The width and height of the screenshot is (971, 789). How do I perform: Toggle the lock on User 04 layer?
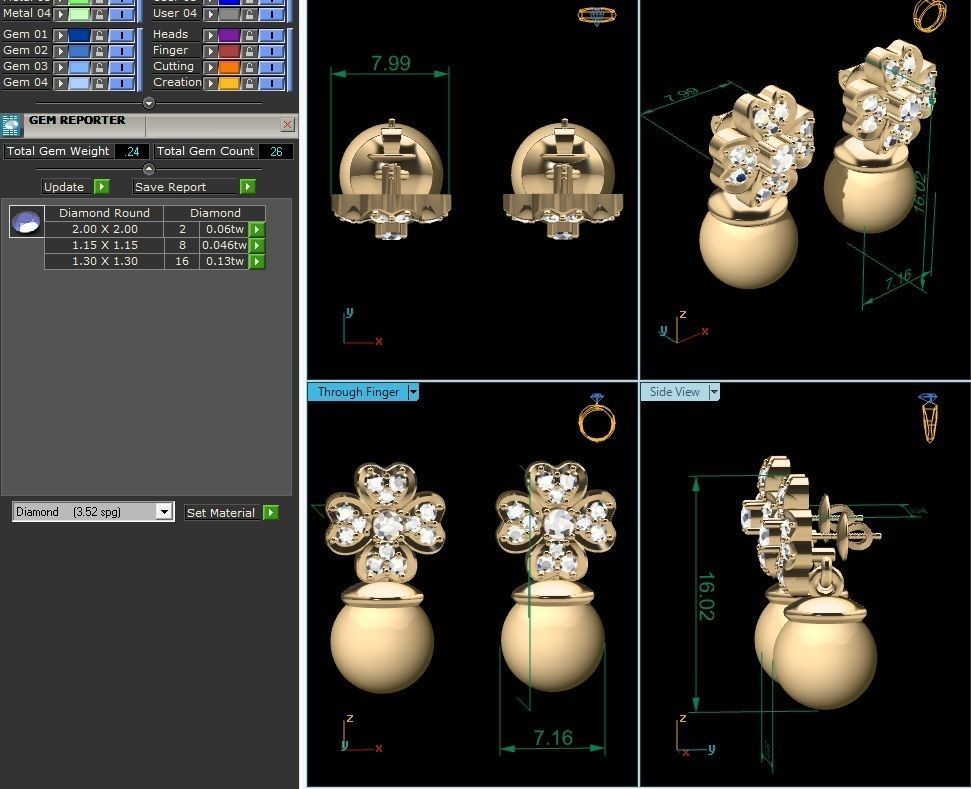click(x=249, y=14)
